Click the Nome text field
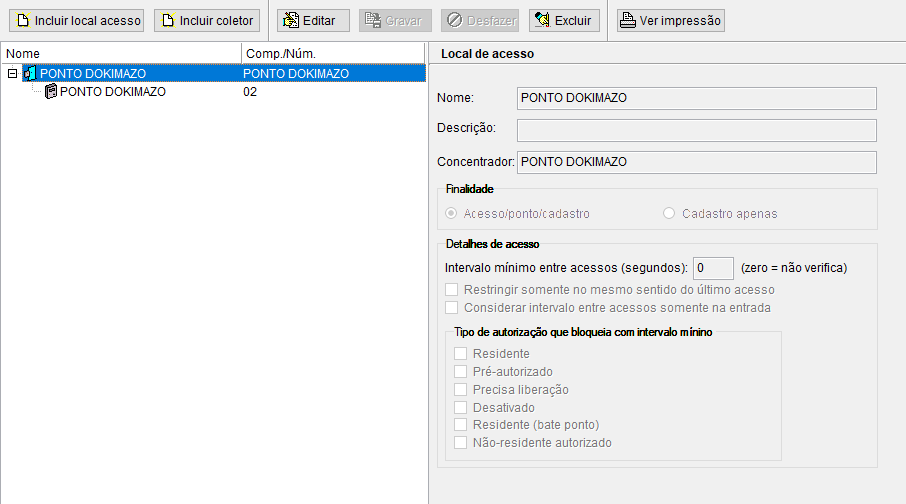906x504 pixels. tap(696, 98)
